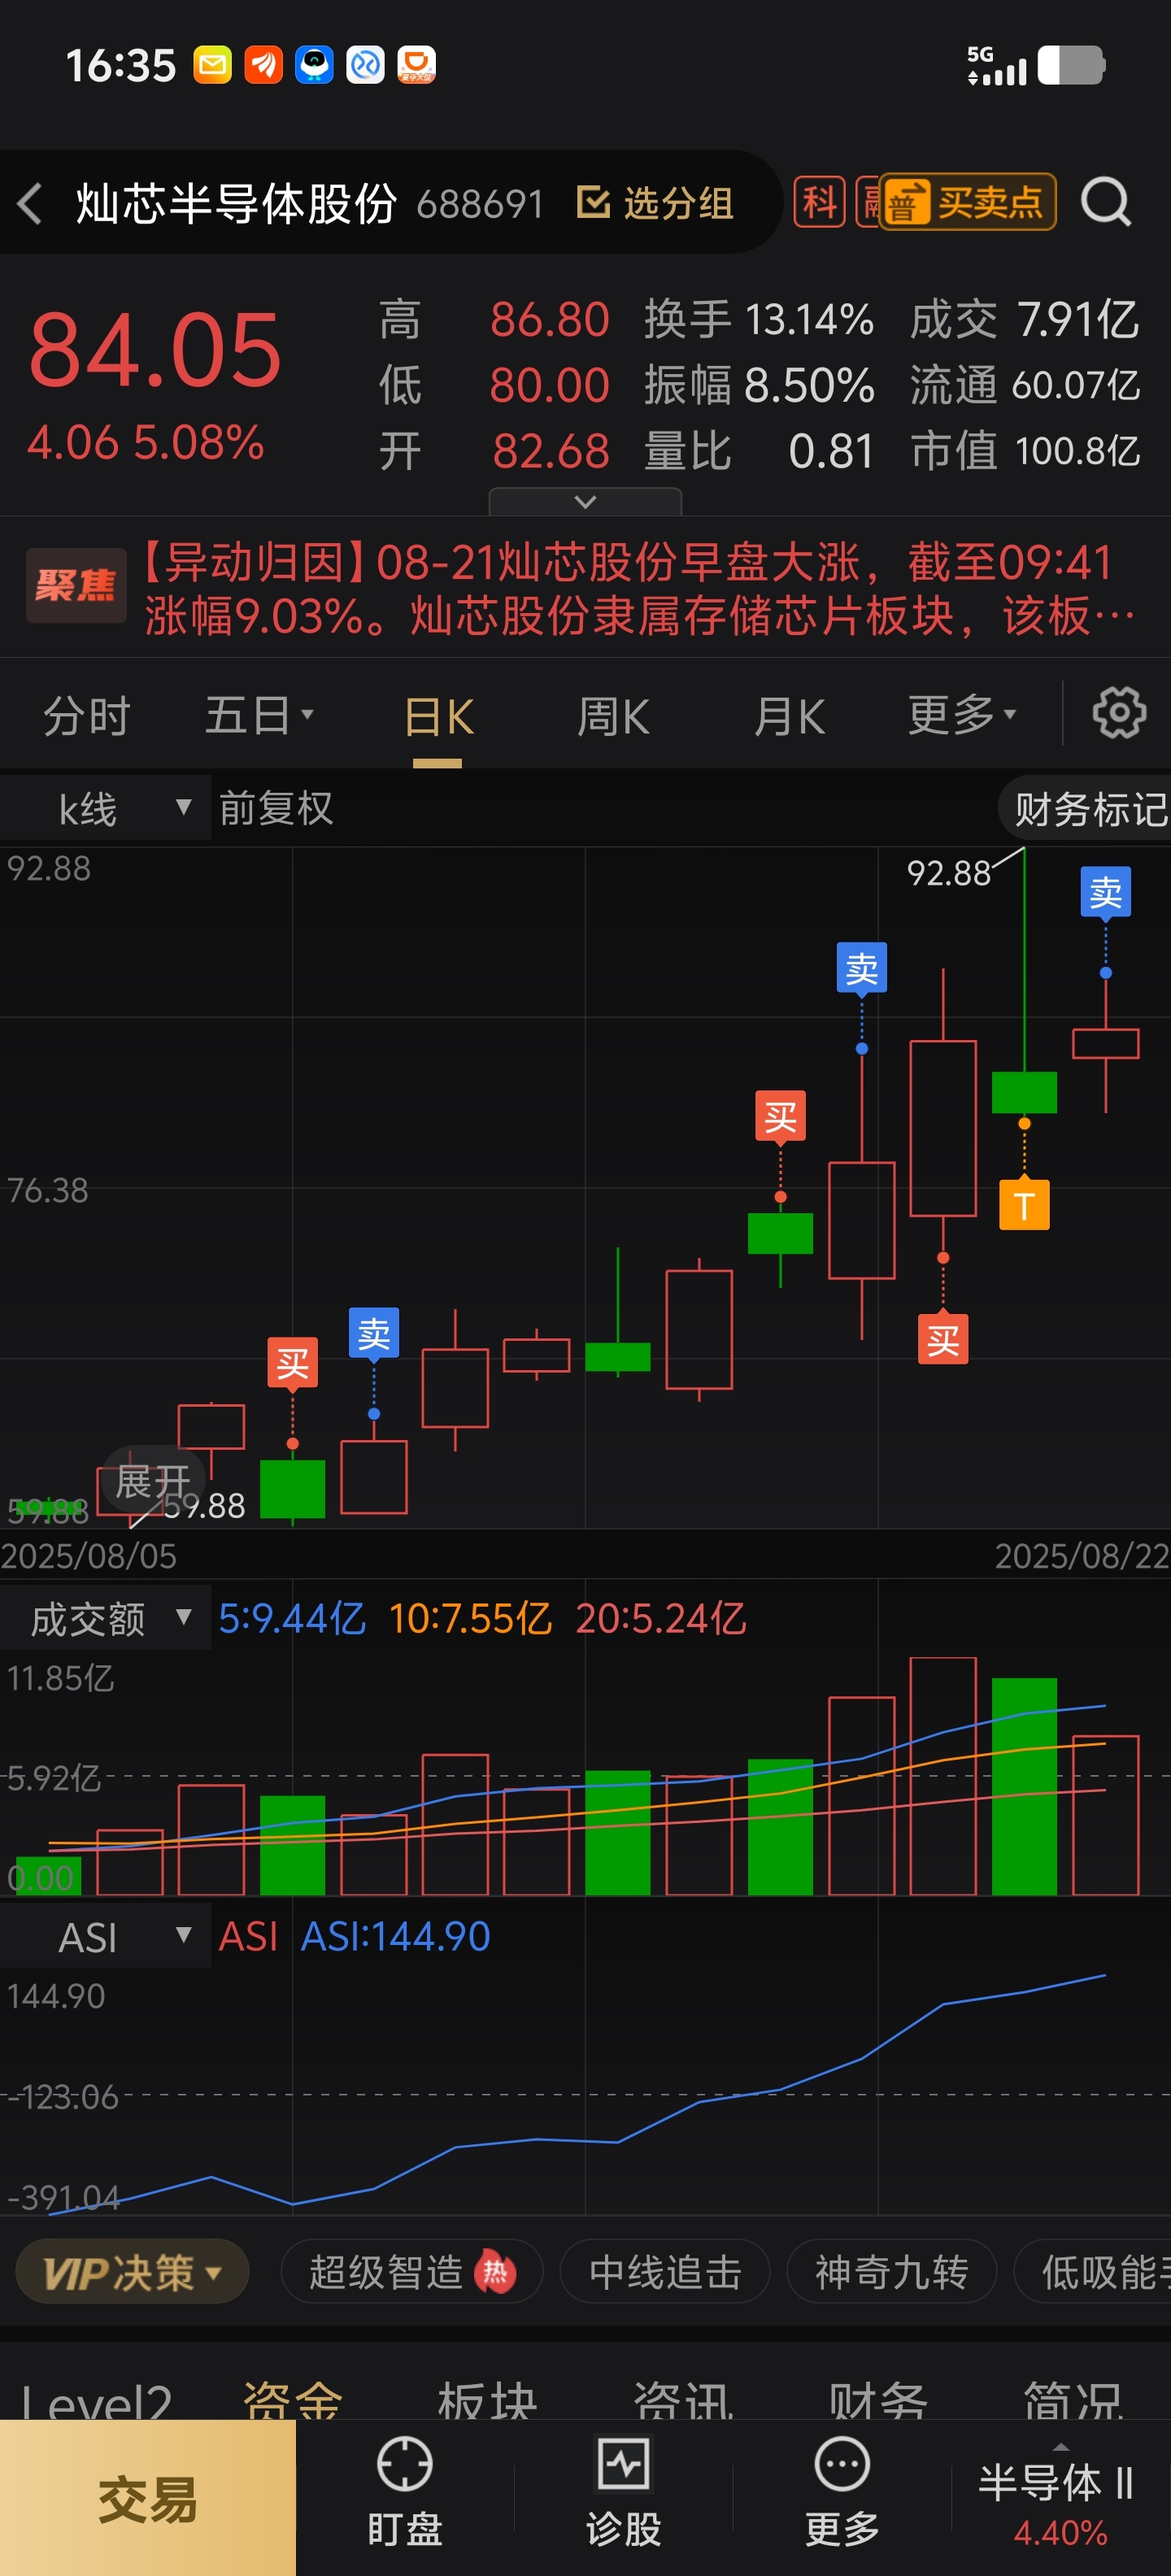
Task: Open 盯盘 watch icon
Action: (x=404, y=2465)
